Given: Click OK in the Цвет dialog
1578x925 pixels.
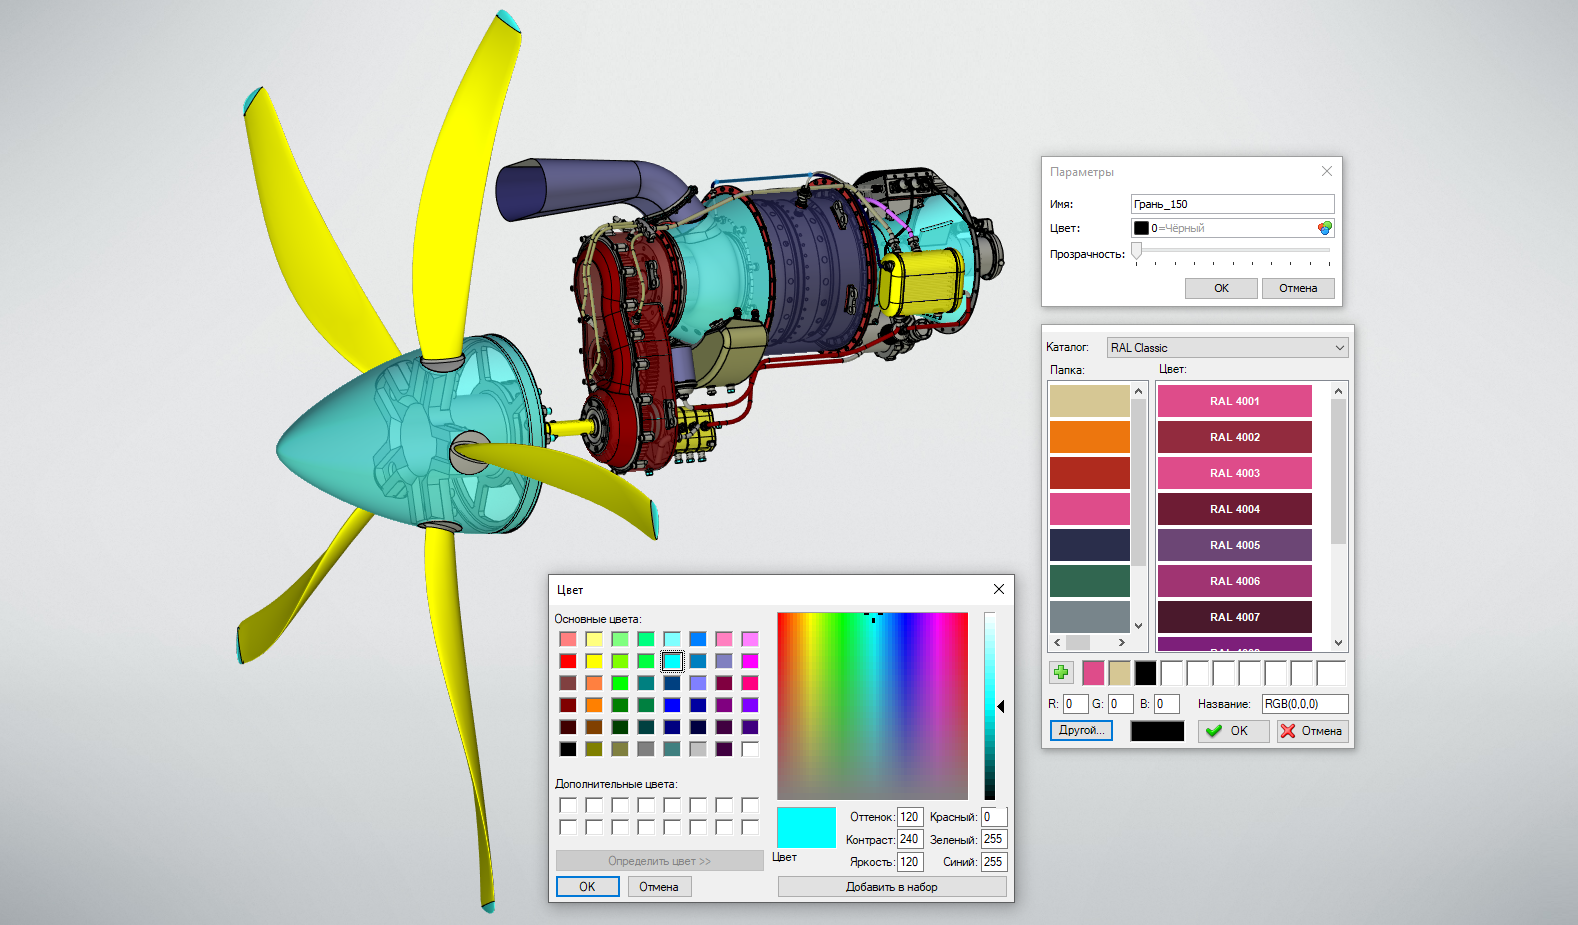Looking at the screenshot, I should [587, 887].
